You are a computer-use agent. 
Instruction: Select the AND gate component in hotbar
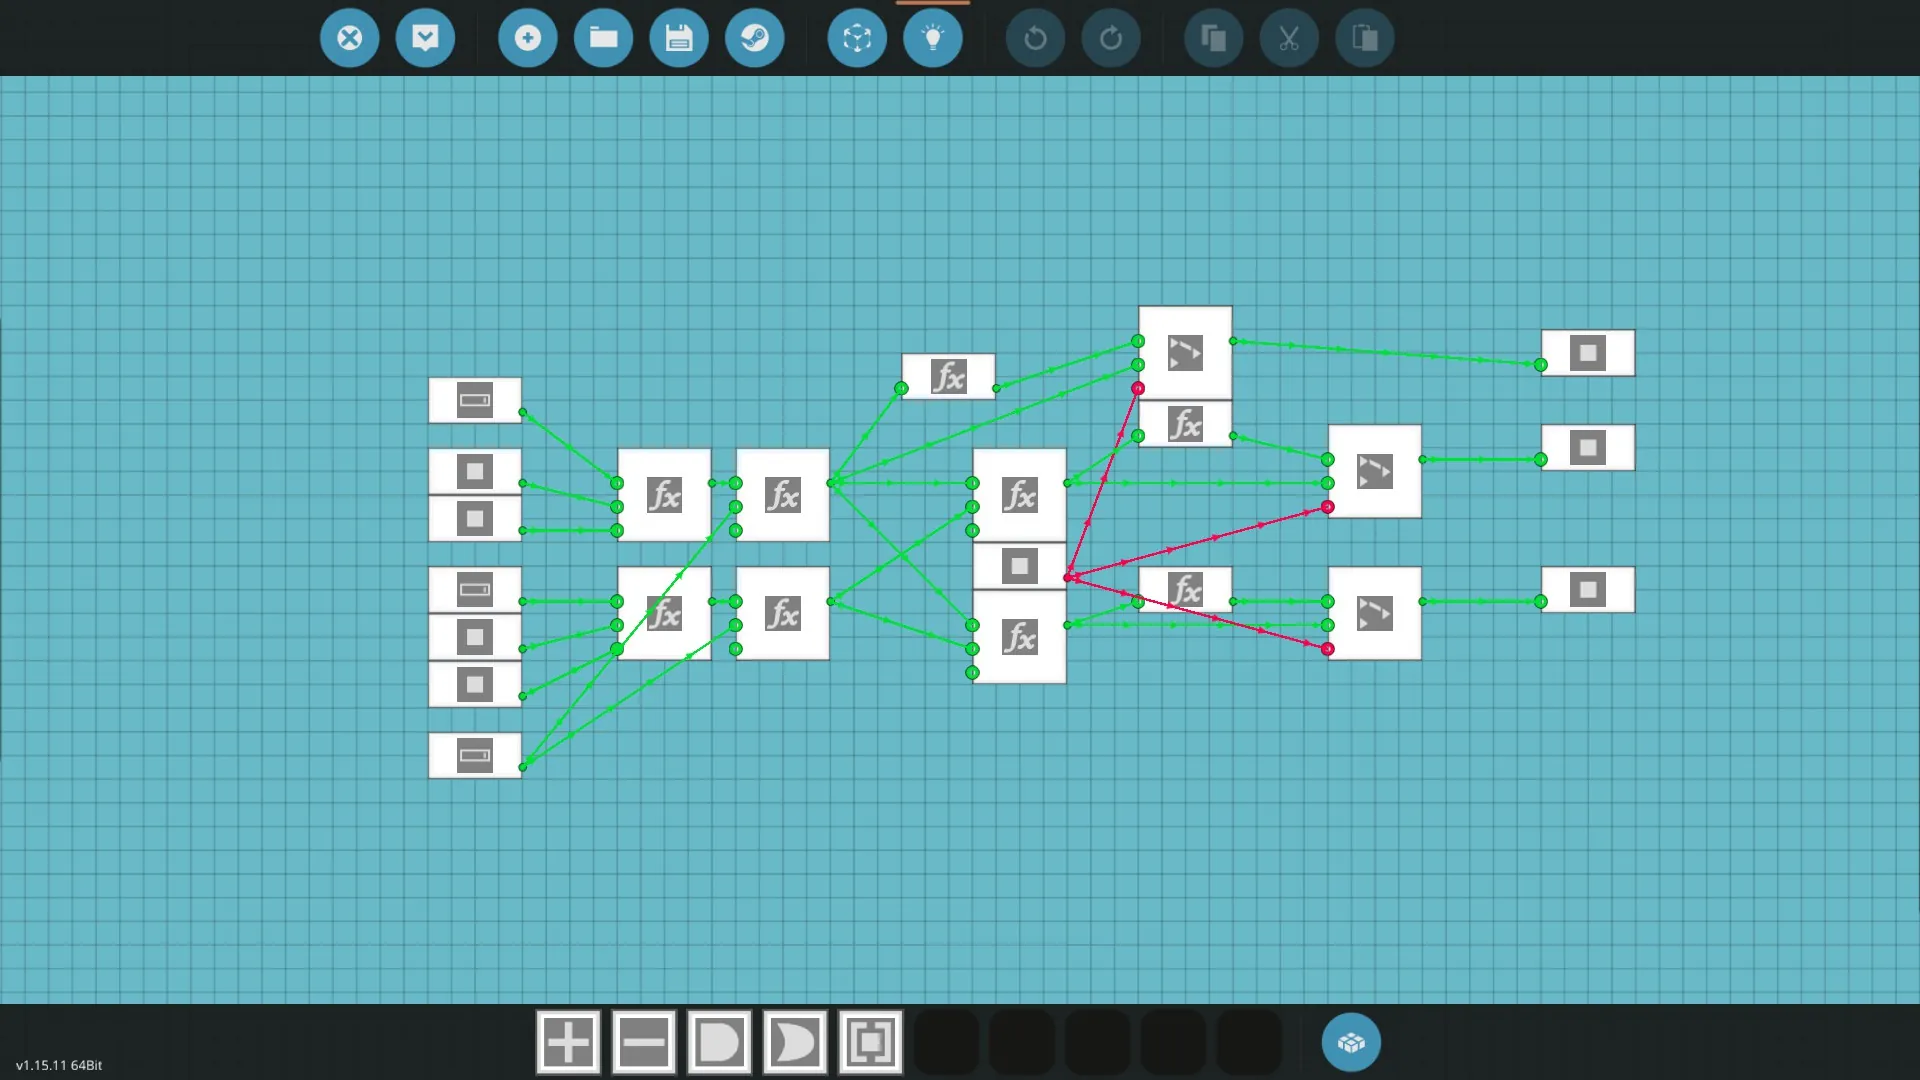720,1043
